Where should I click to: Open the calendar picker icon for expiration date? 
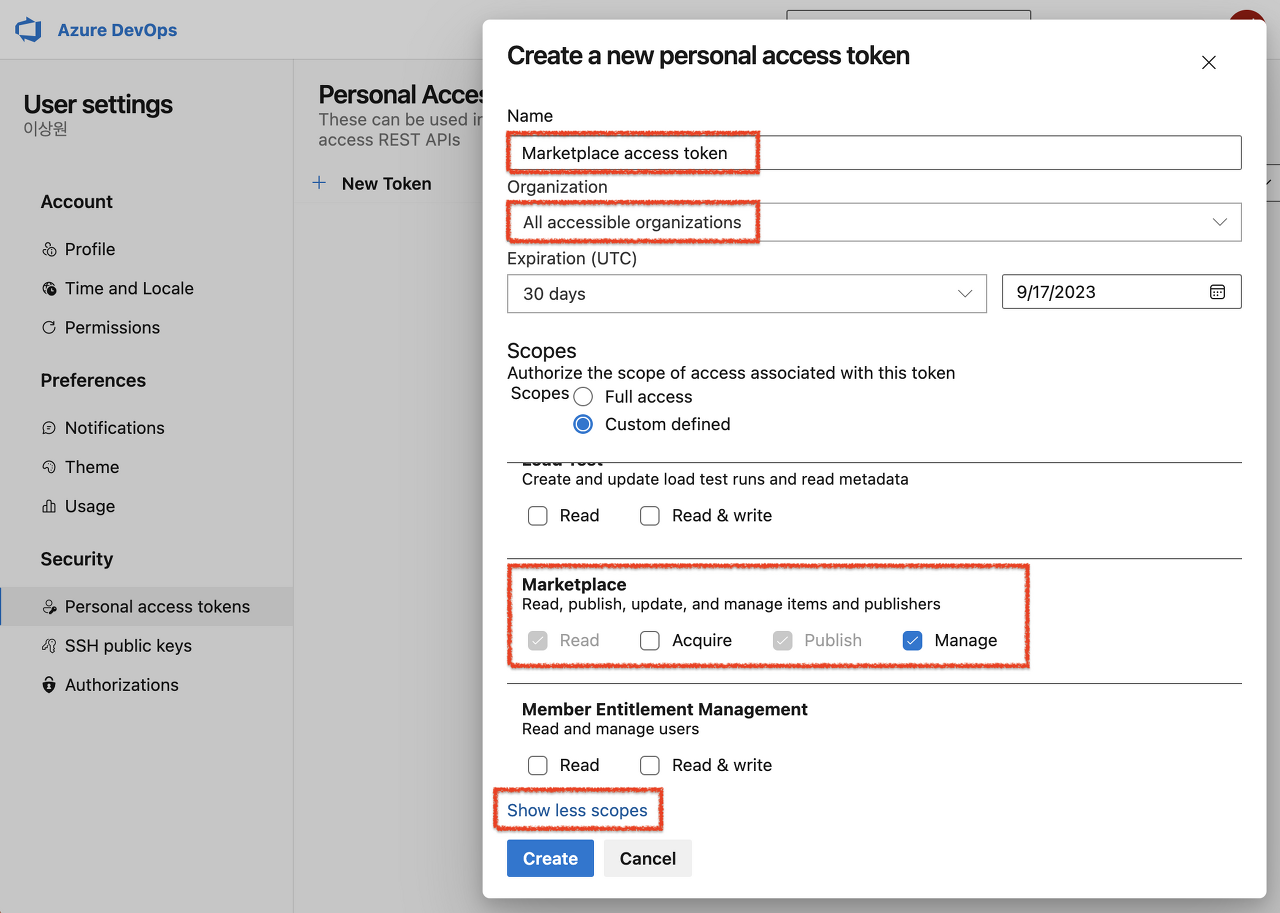(x=1217, y=292)
